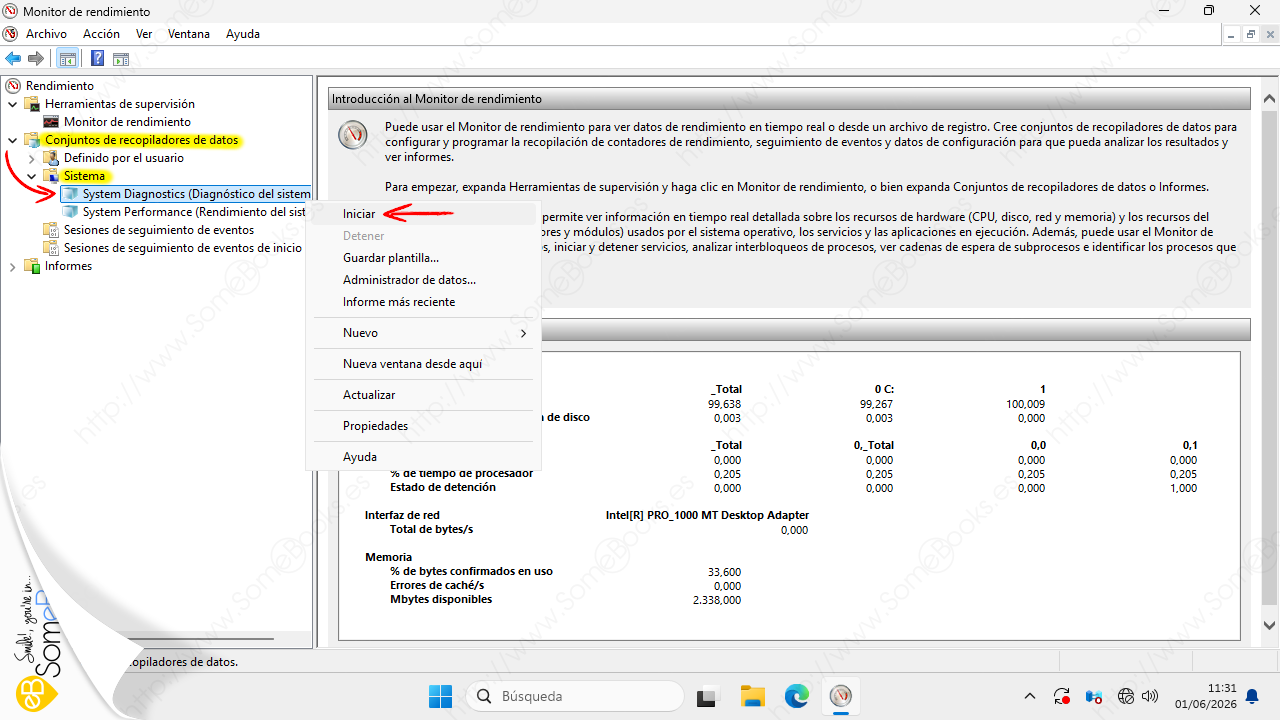Click the volume speaker tray icon
This screenshot has width=1280, height=720.
point(1150,696)
